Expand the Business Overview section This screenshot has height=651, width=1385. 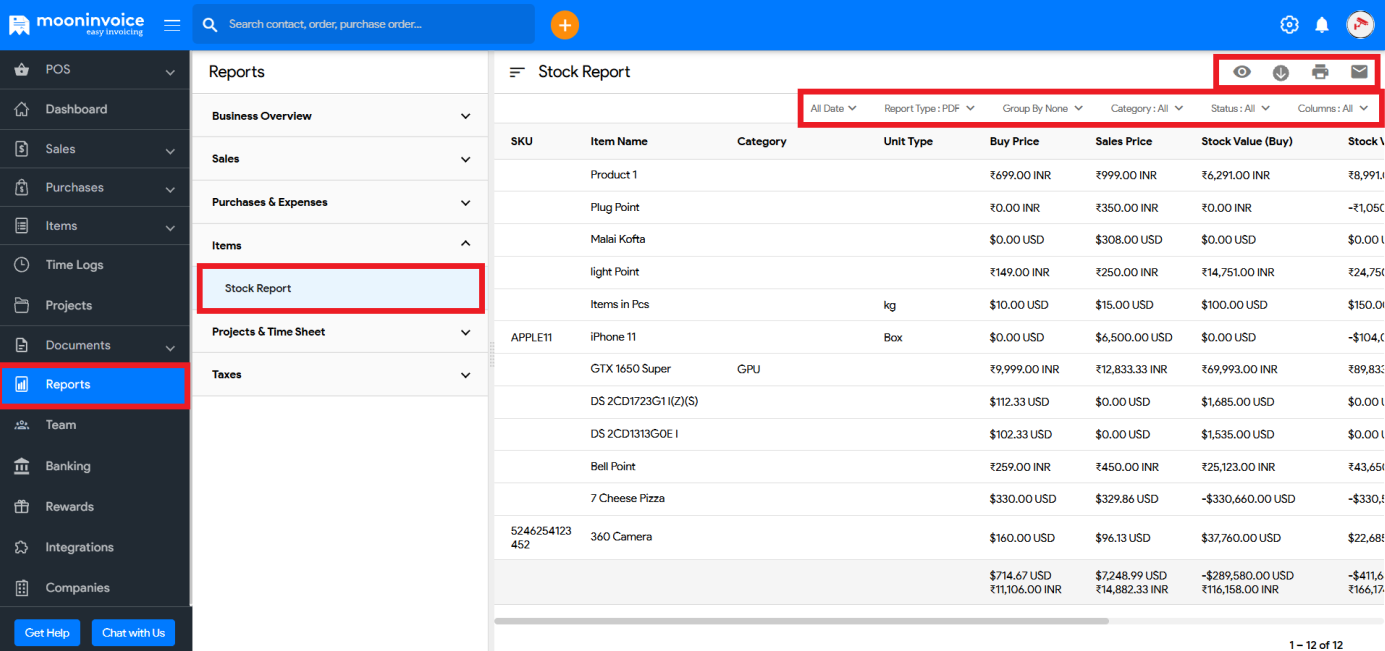pos(340,116)
